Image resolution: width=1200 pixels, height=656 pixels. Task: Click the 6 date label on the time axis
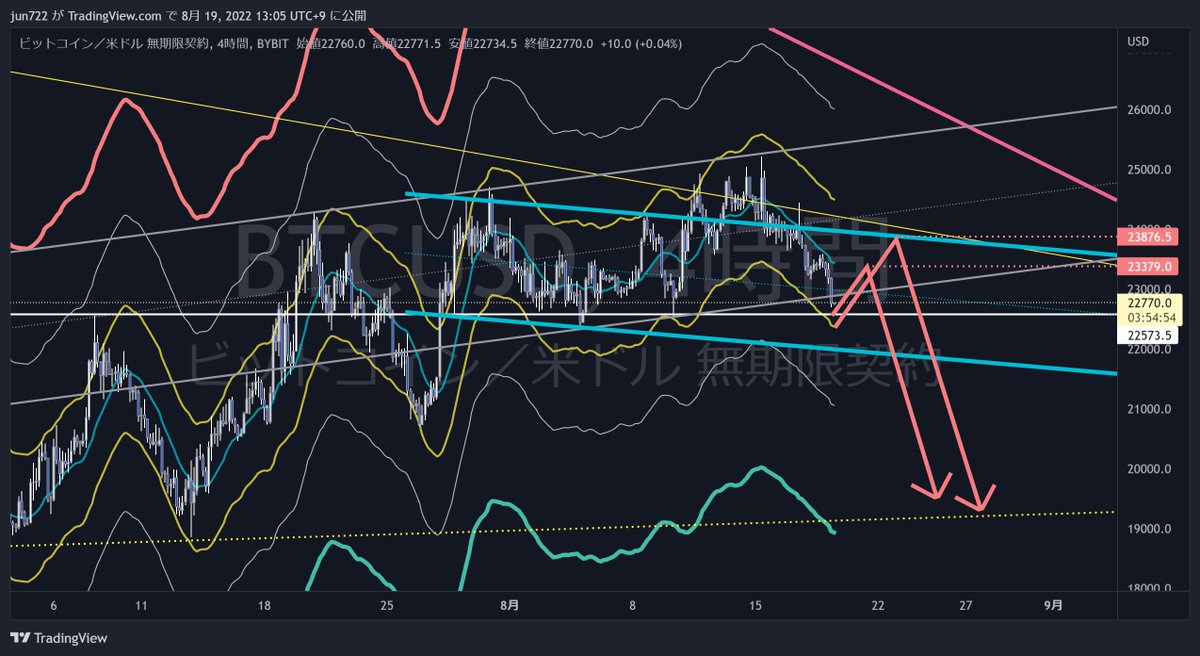(54, 606)
